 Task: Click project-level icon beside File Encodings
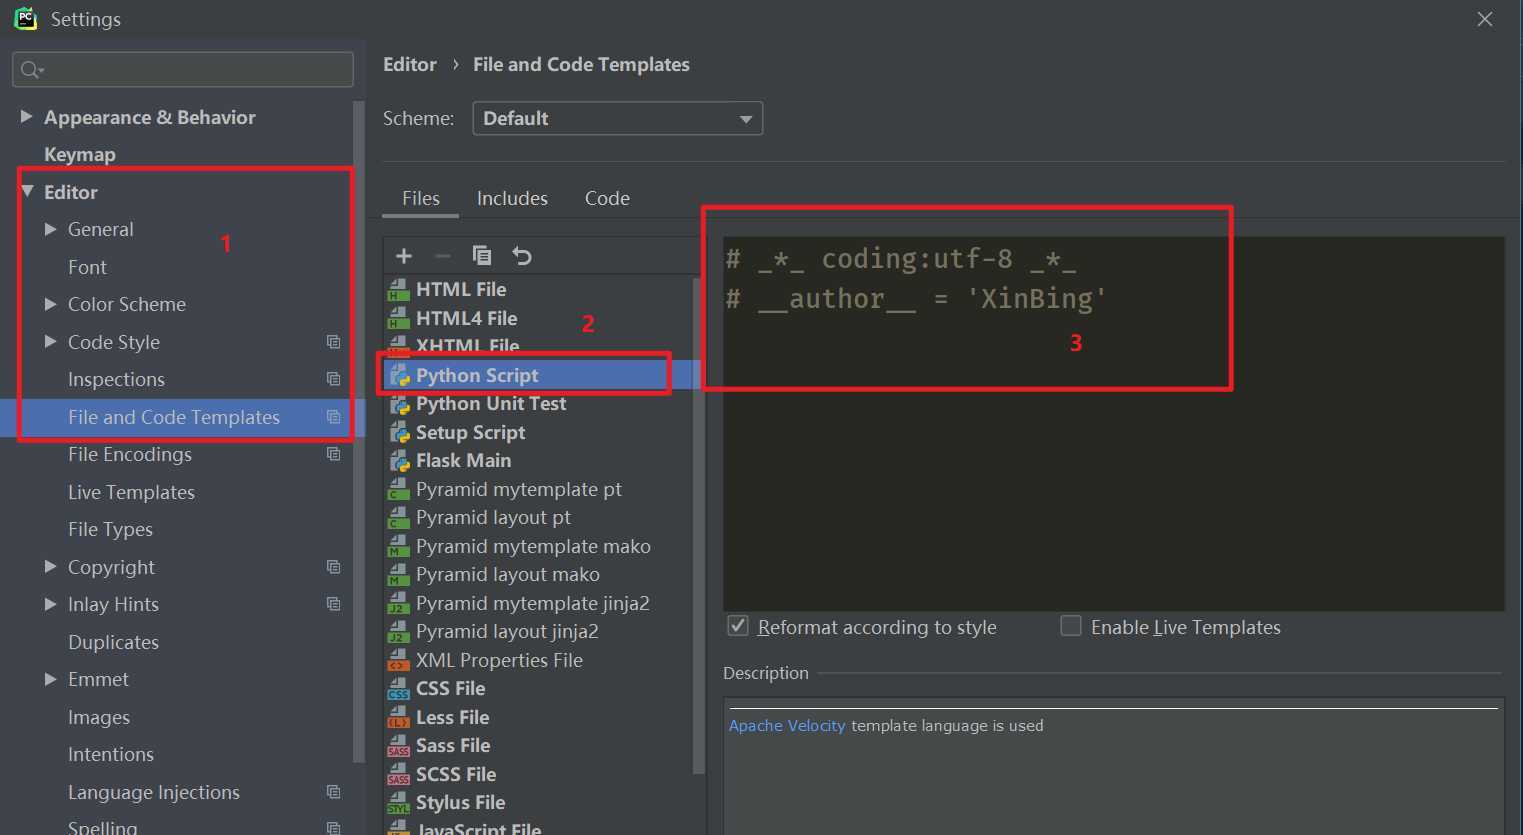tap(334, 454)
